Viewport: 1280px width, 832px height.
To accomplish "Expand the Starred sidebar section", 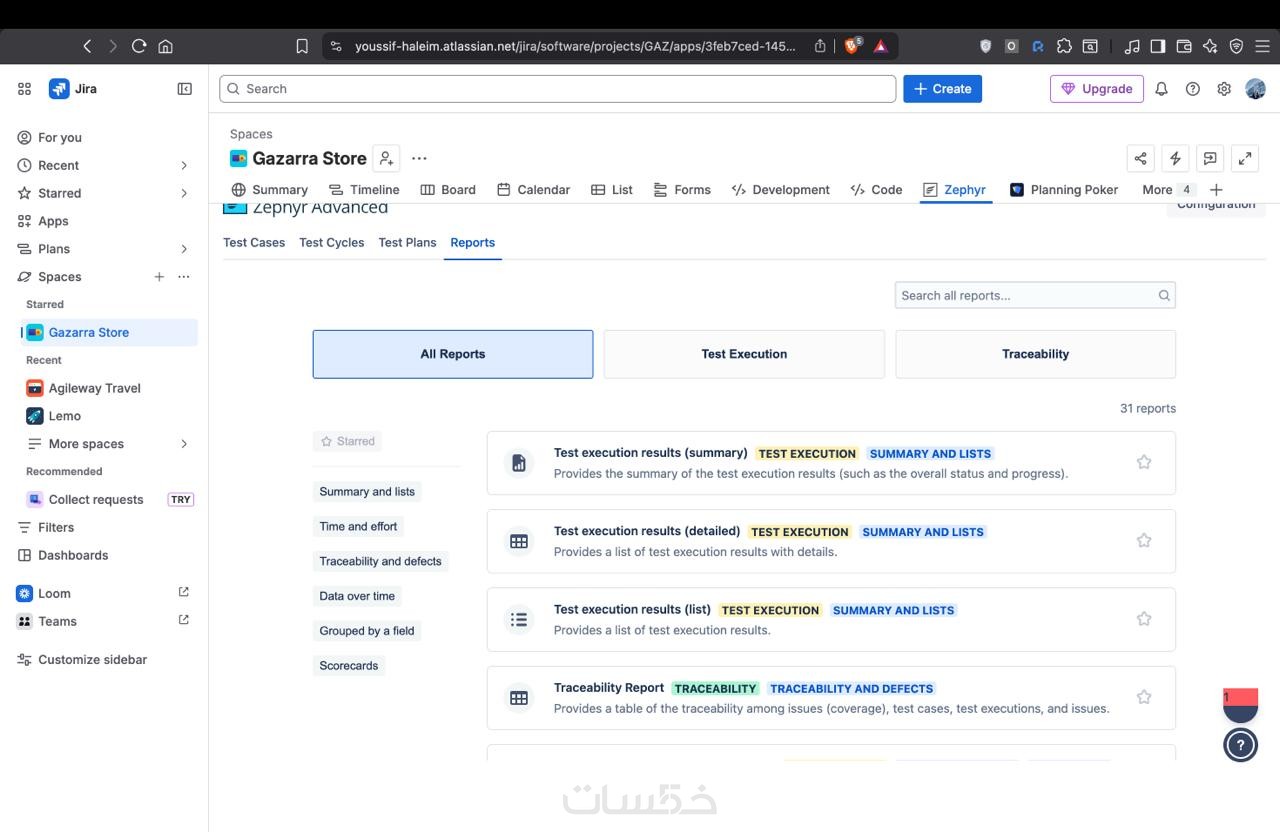I will click(x=184, y=193).
